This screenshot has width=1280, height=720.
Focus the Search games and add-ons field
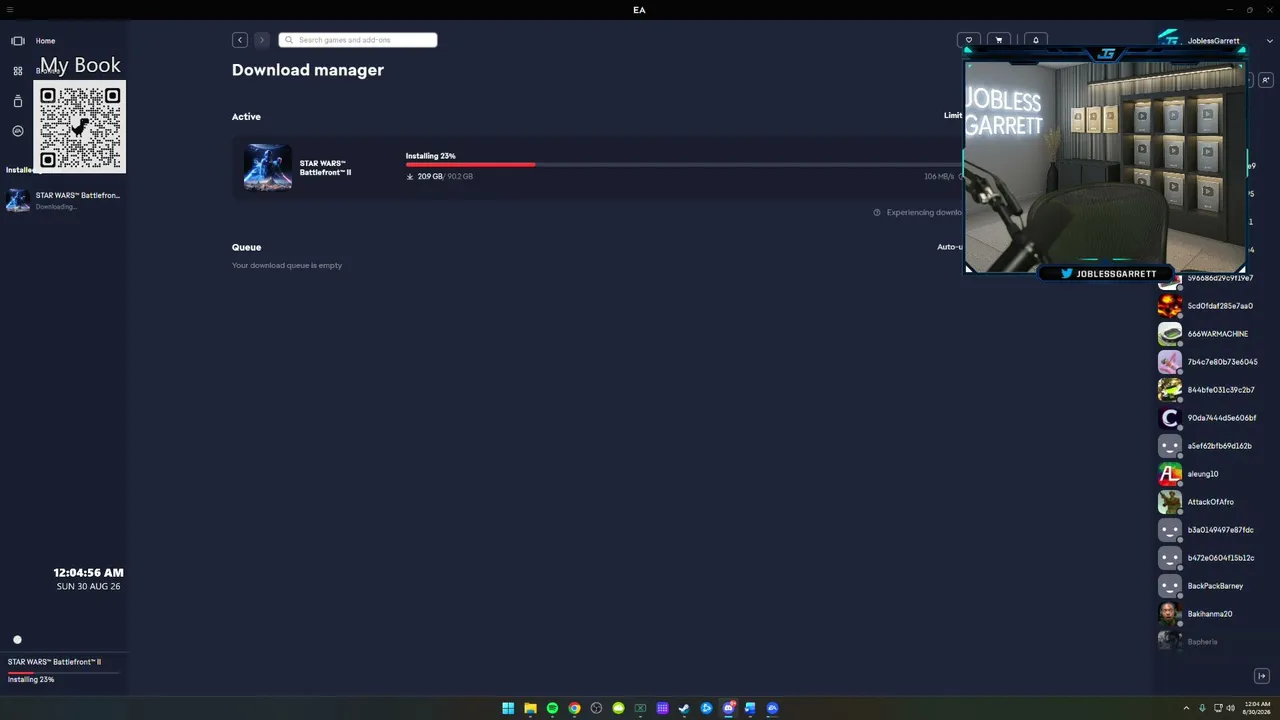[358, 40]
